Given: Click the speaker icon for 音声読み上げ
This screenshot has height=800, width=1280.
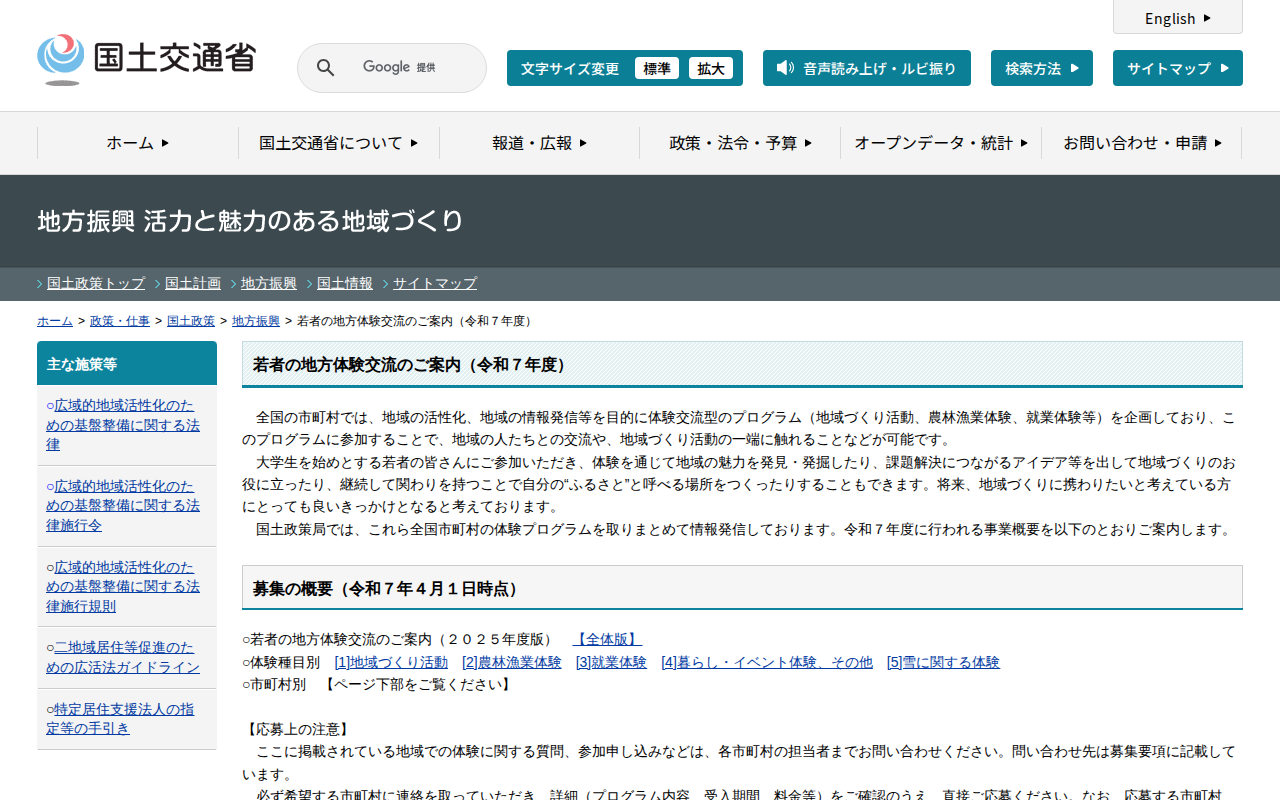Looking at the screenshot, I should [x=785, y=68].
